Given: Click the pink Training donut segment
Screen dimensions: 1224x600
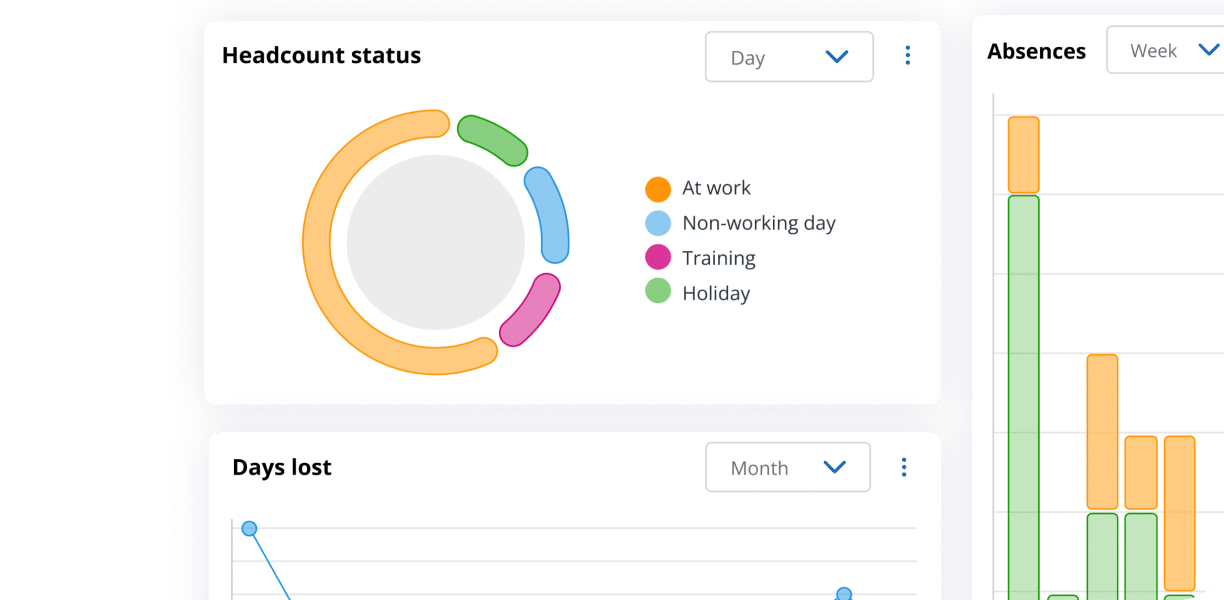Looking at the screenshot, I should (x=531, y=310).
